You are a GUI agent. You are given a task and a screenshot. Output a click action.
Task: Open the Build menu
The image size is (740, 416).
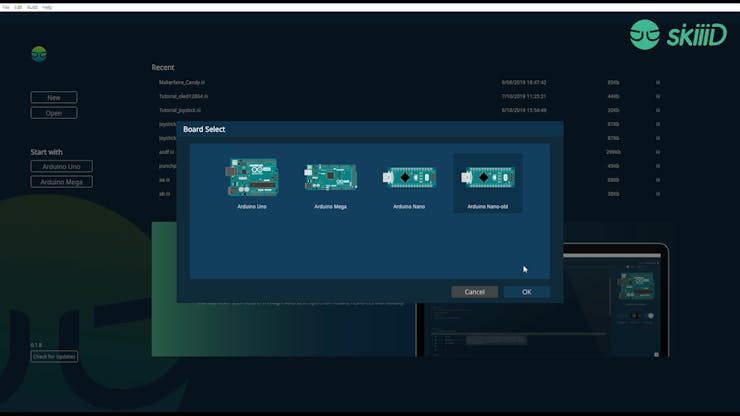[32, 8]
